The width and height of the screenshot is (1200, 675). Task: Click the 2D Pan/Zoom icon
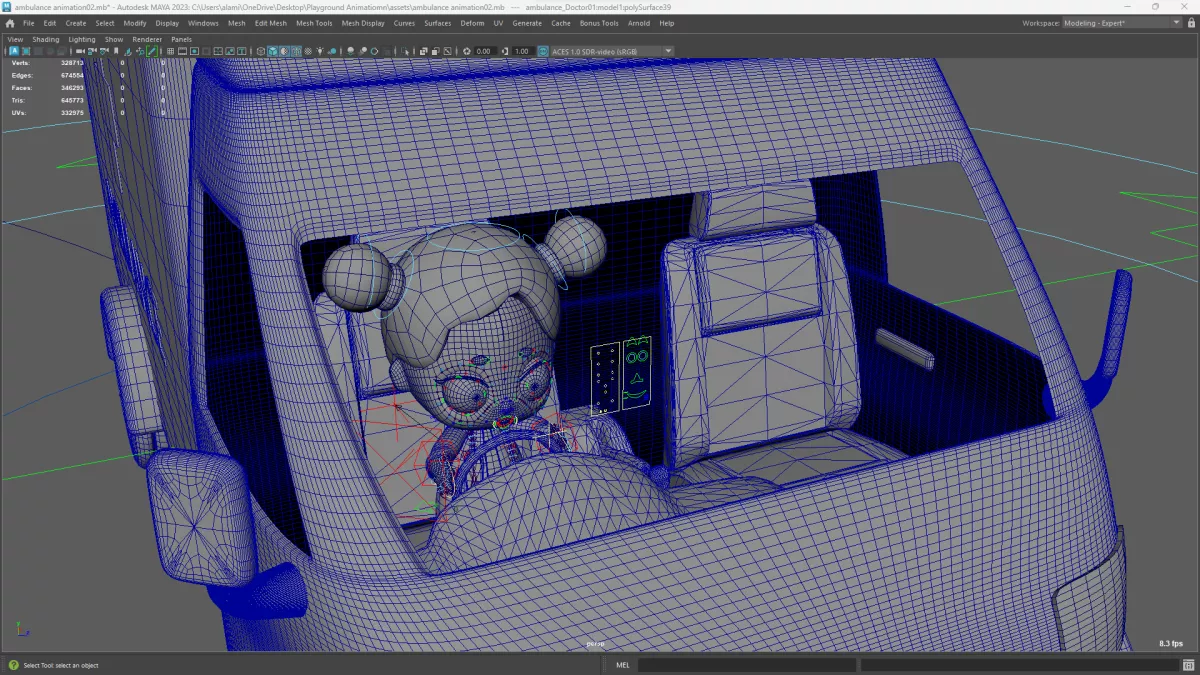point(140,51)
